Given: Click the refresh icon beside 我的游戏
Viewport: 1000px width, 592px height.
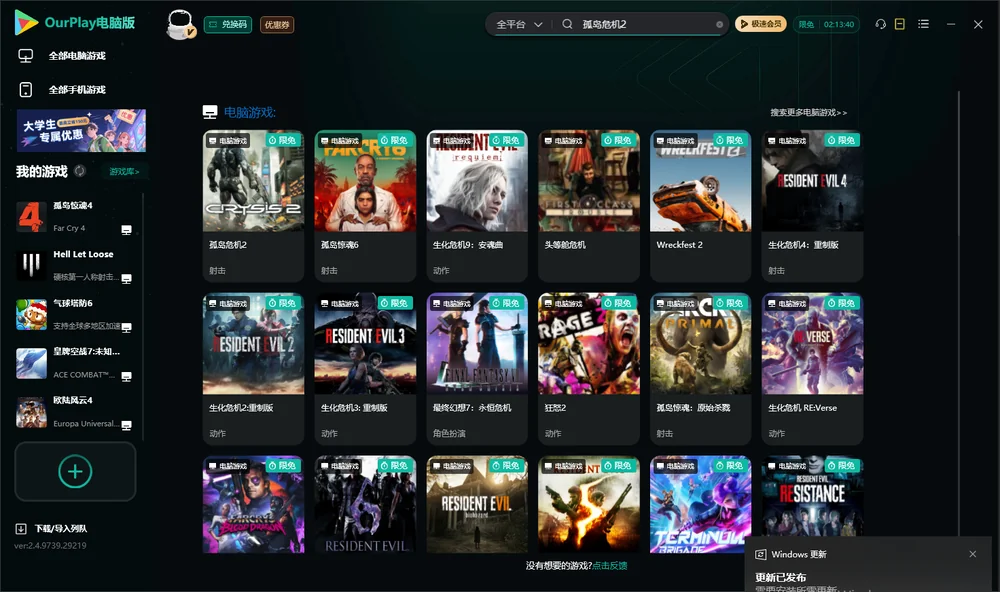Looking at the screenshot, I should [x=80, y=171].
